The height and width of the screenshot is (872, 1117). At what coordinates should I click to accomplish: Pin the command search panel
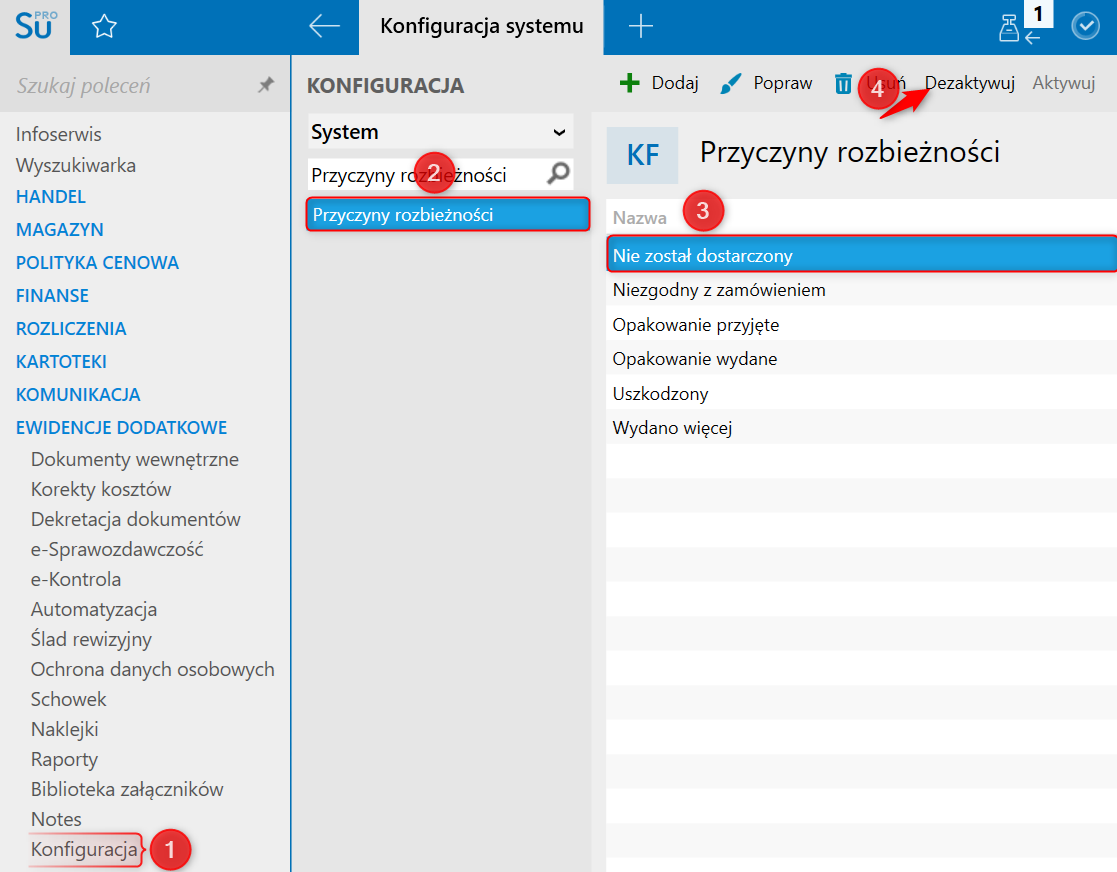(x=266, y=85)
